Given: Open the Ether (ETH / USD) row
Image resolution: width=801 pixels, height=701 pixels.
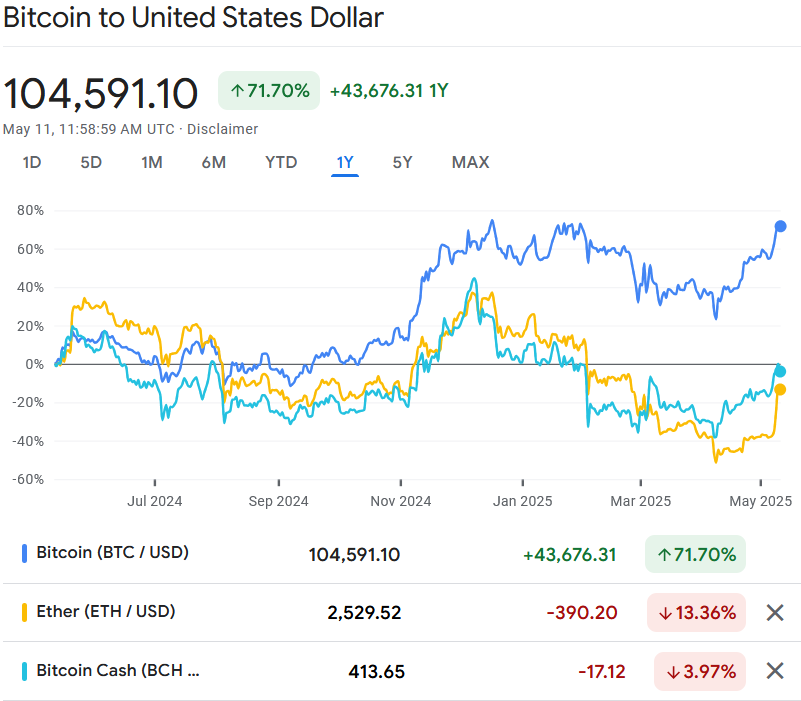Looking at the screenshot, I should 400,612.
